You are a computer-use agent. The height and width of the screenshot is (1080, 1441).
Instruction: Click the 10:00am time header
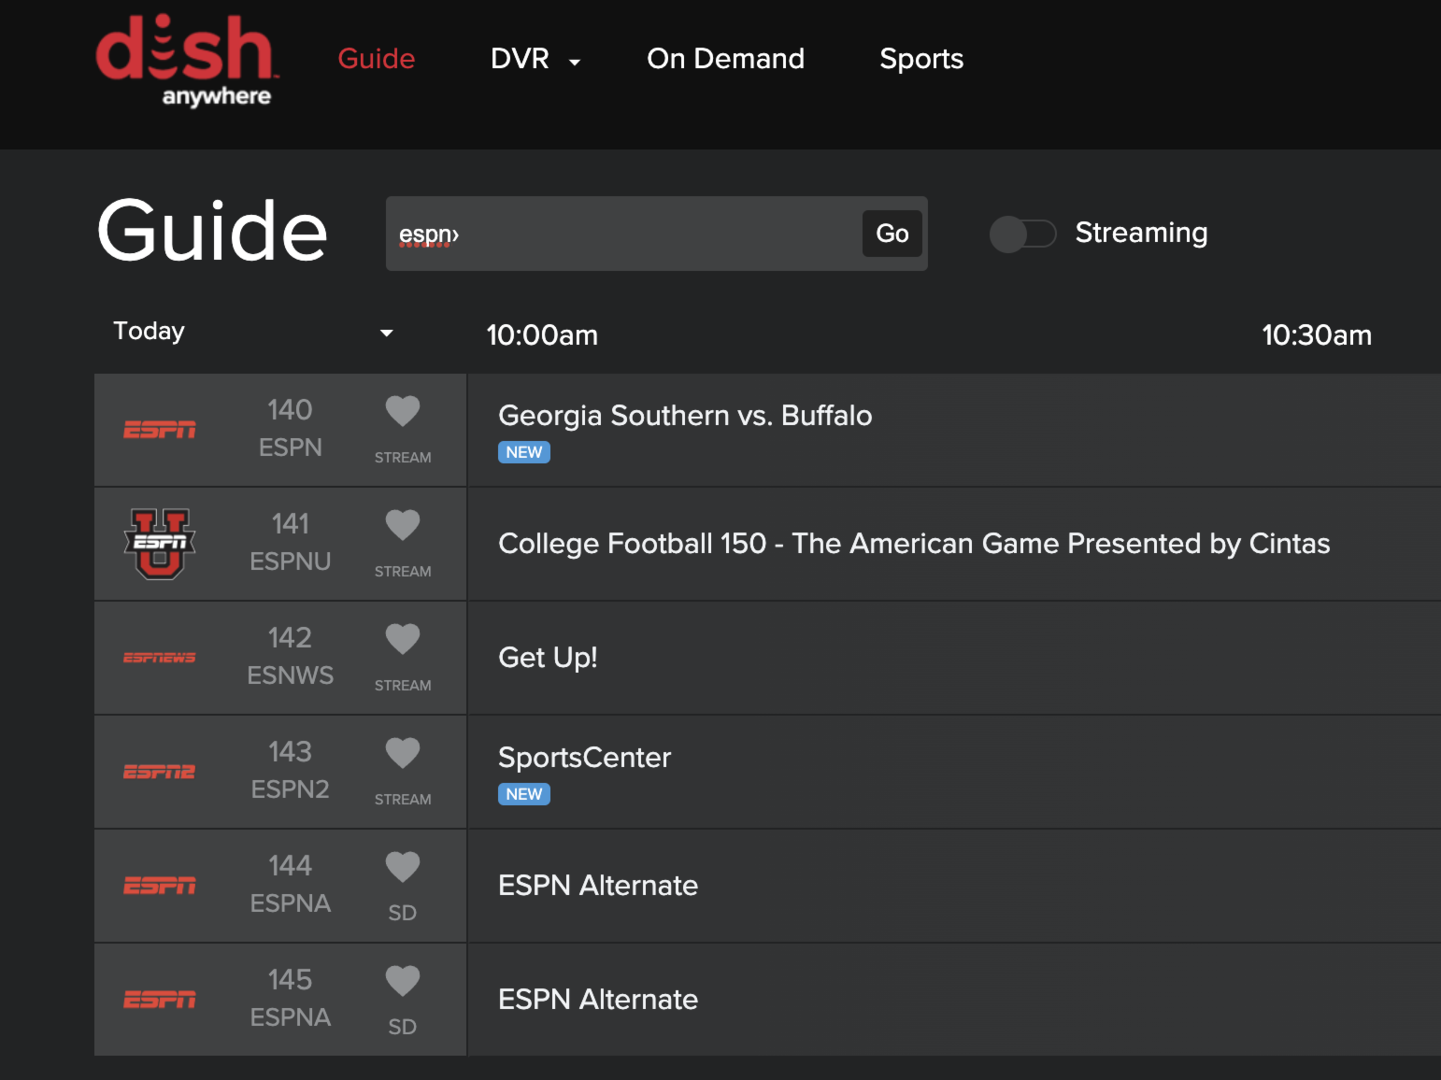(542, 335)
